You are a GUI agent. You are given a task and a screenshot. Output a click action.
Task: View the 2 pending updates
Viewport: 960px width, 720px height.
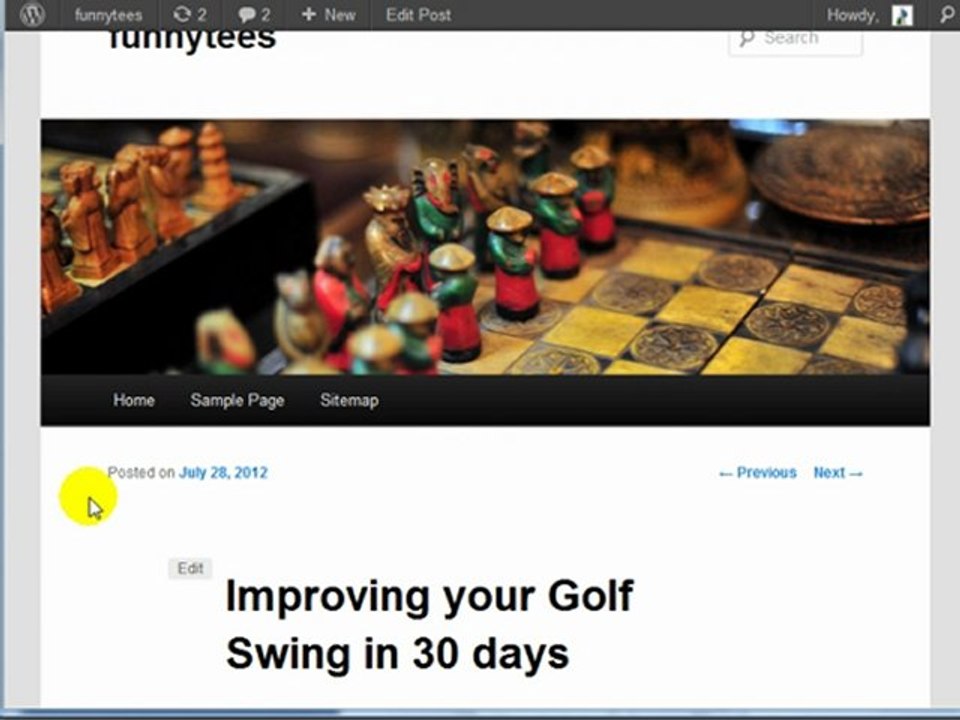point(190,14)
